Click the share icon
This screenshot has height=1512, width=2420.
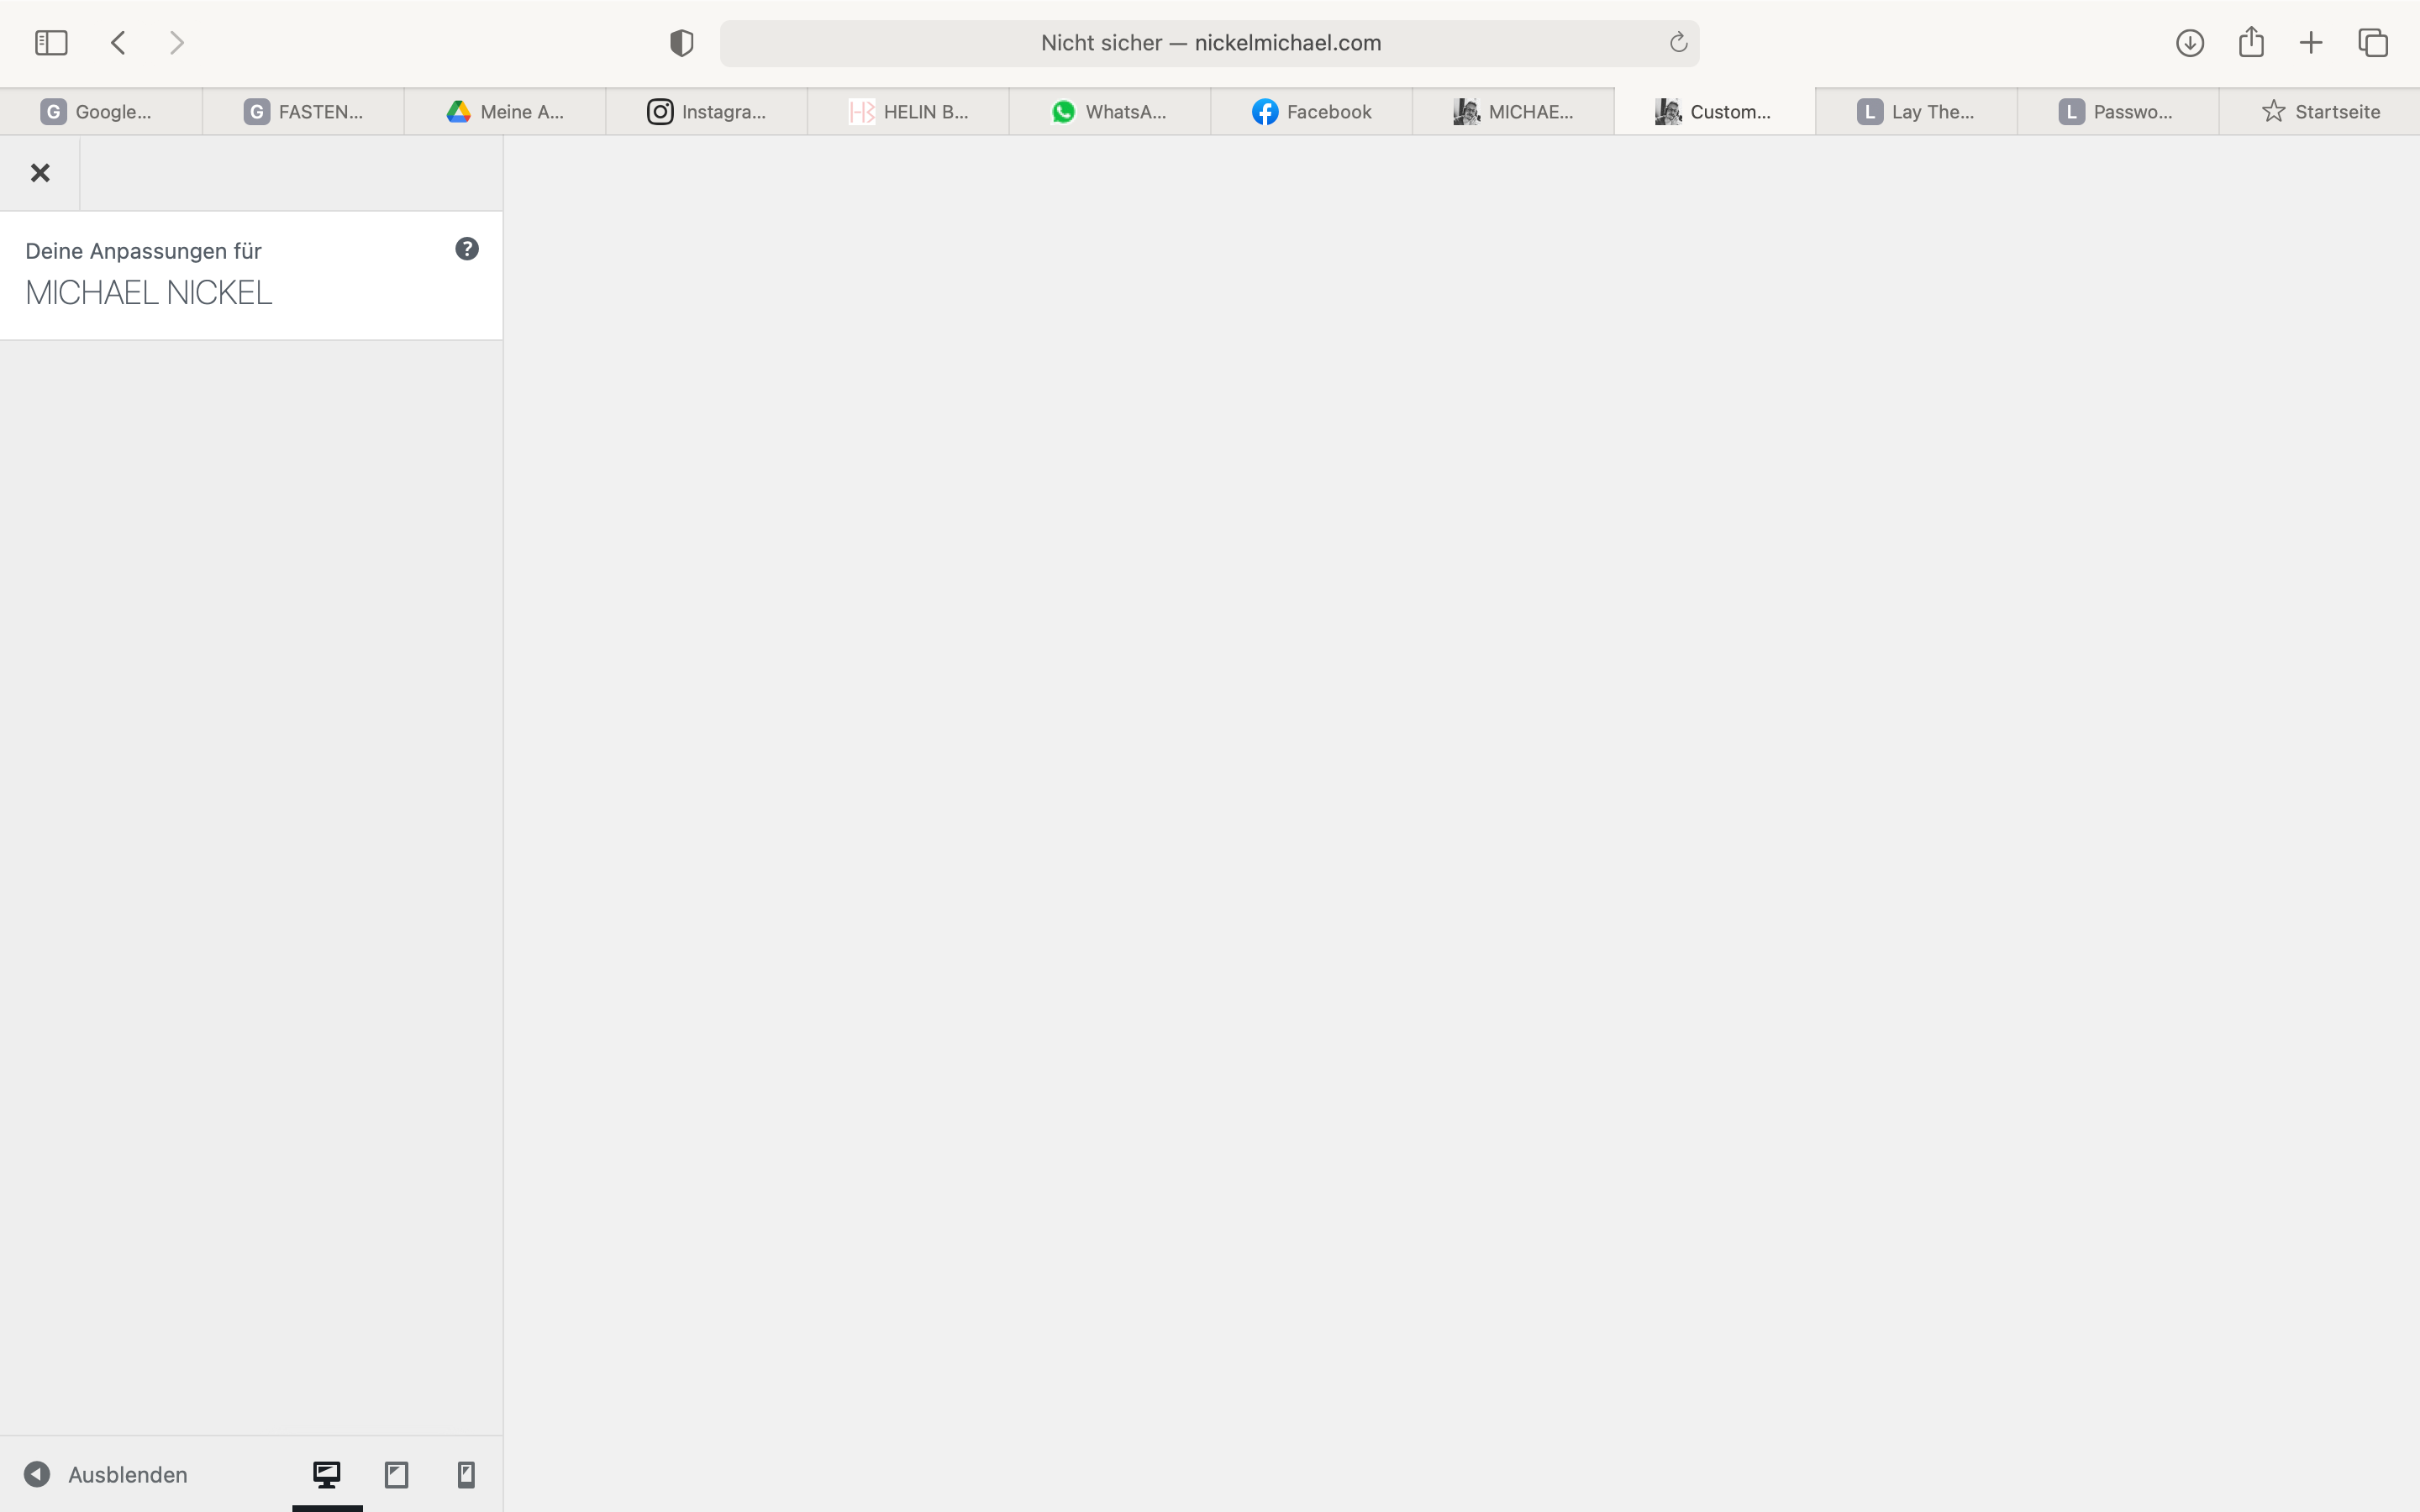coord(2251,43)
